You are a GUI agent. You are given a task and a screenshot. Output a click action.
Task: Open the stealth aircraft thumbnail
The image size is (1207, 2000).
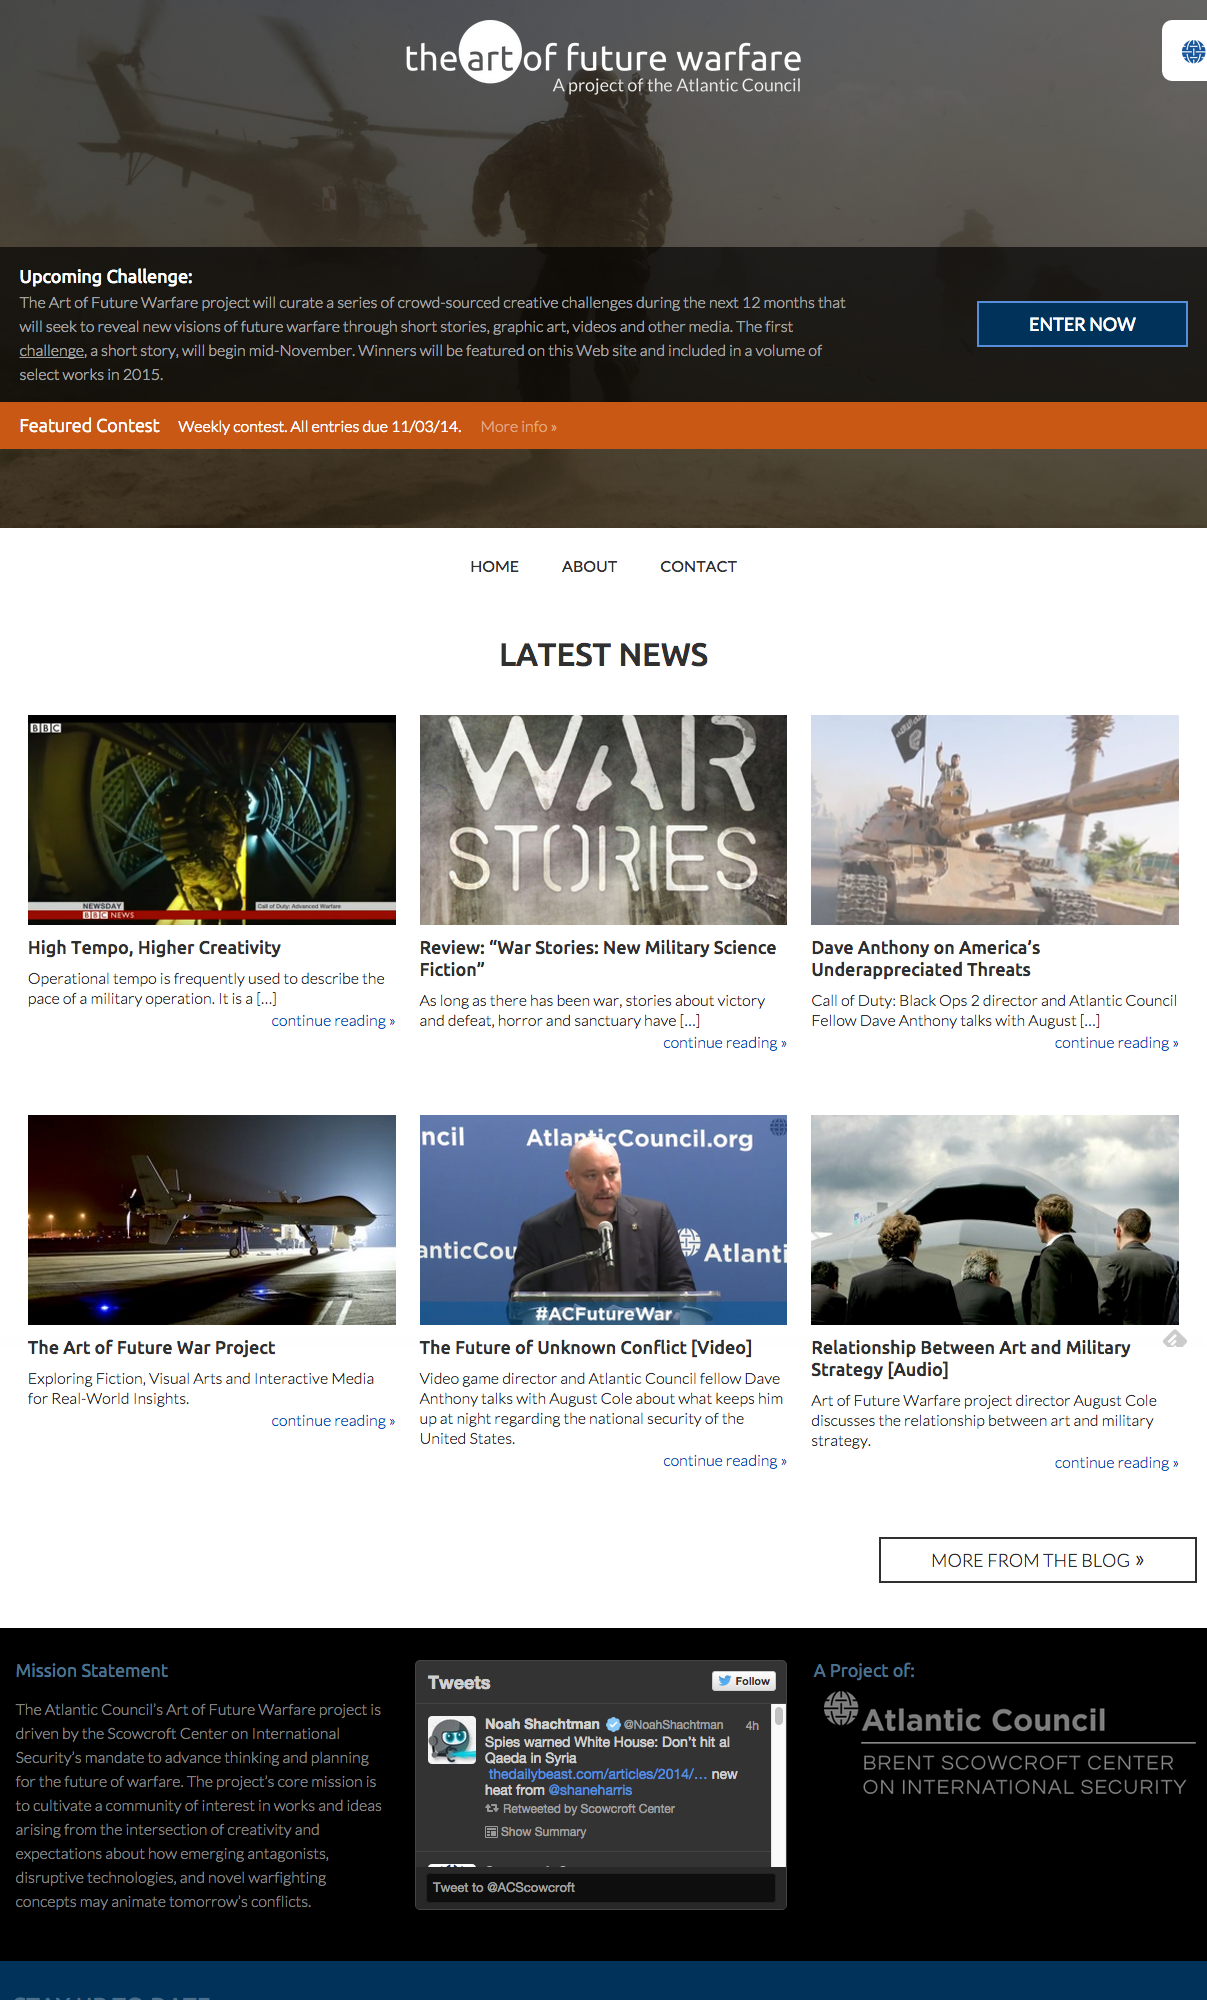995,1220
